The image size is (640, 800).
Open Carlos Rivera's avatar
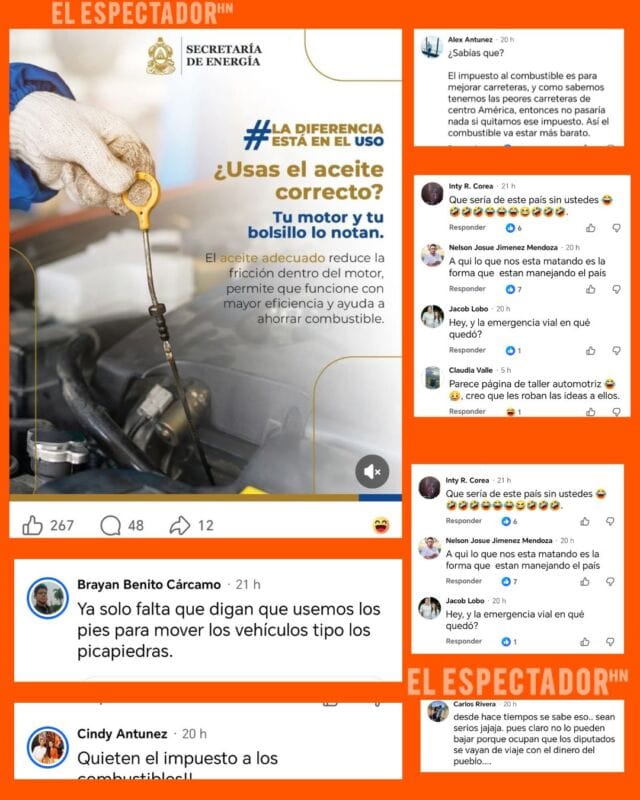[438, 711]
